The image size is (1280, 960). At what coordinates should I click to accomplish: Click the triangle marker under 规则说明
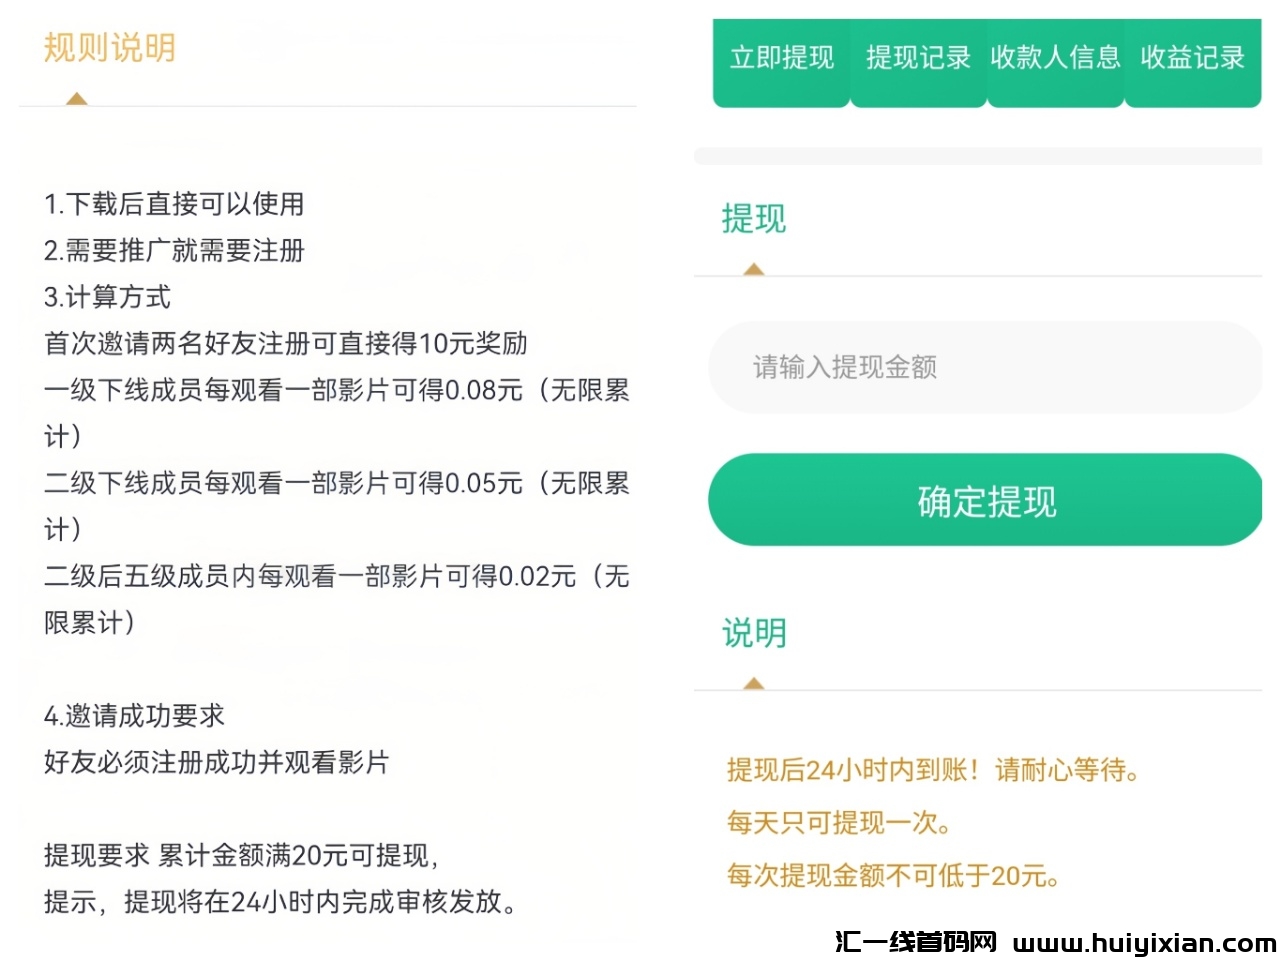coord(77,99)
